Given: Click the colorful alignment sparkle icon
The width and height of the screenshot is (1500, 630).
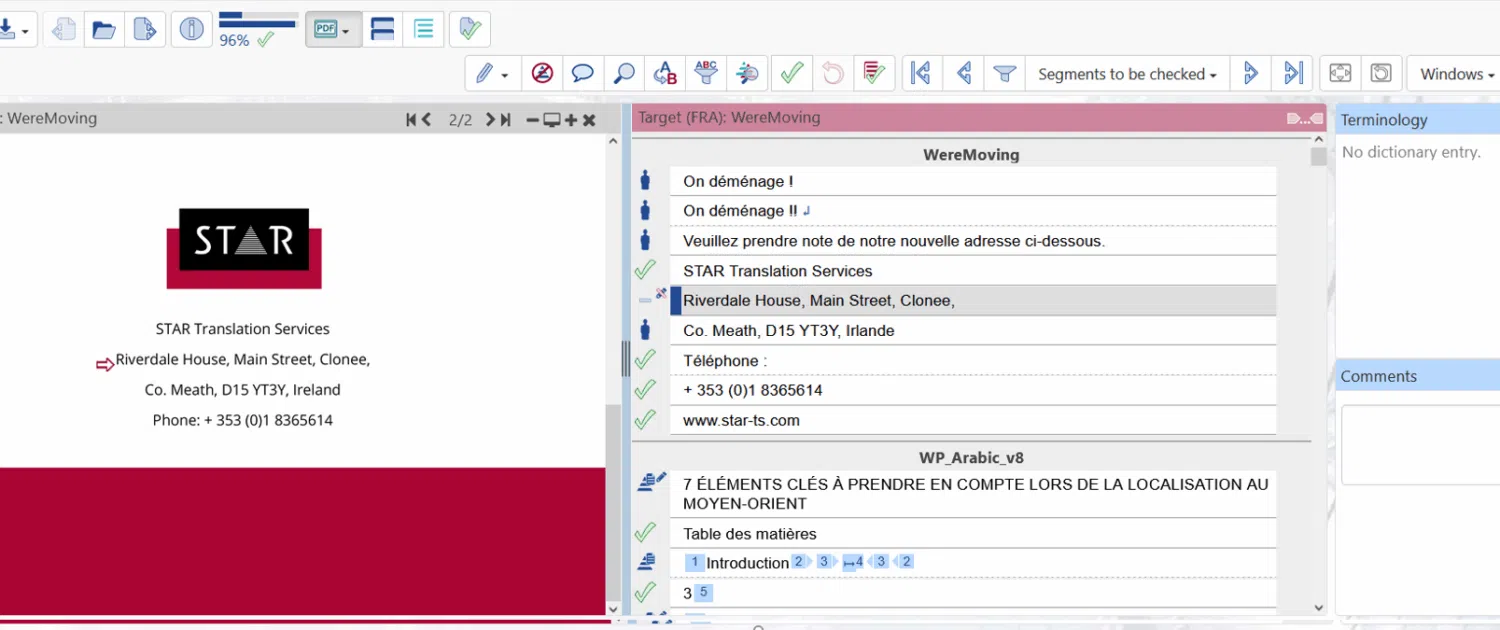Looking at the screenshot, I should [747, 73].
